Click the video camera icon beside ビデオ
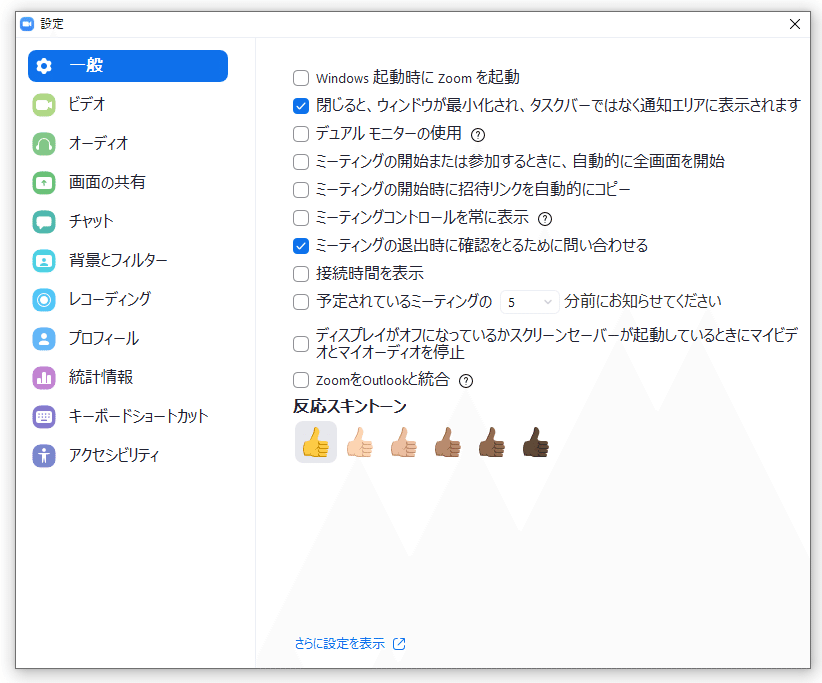The height and width of the screenshot is (683, 822). coord(44,105)
